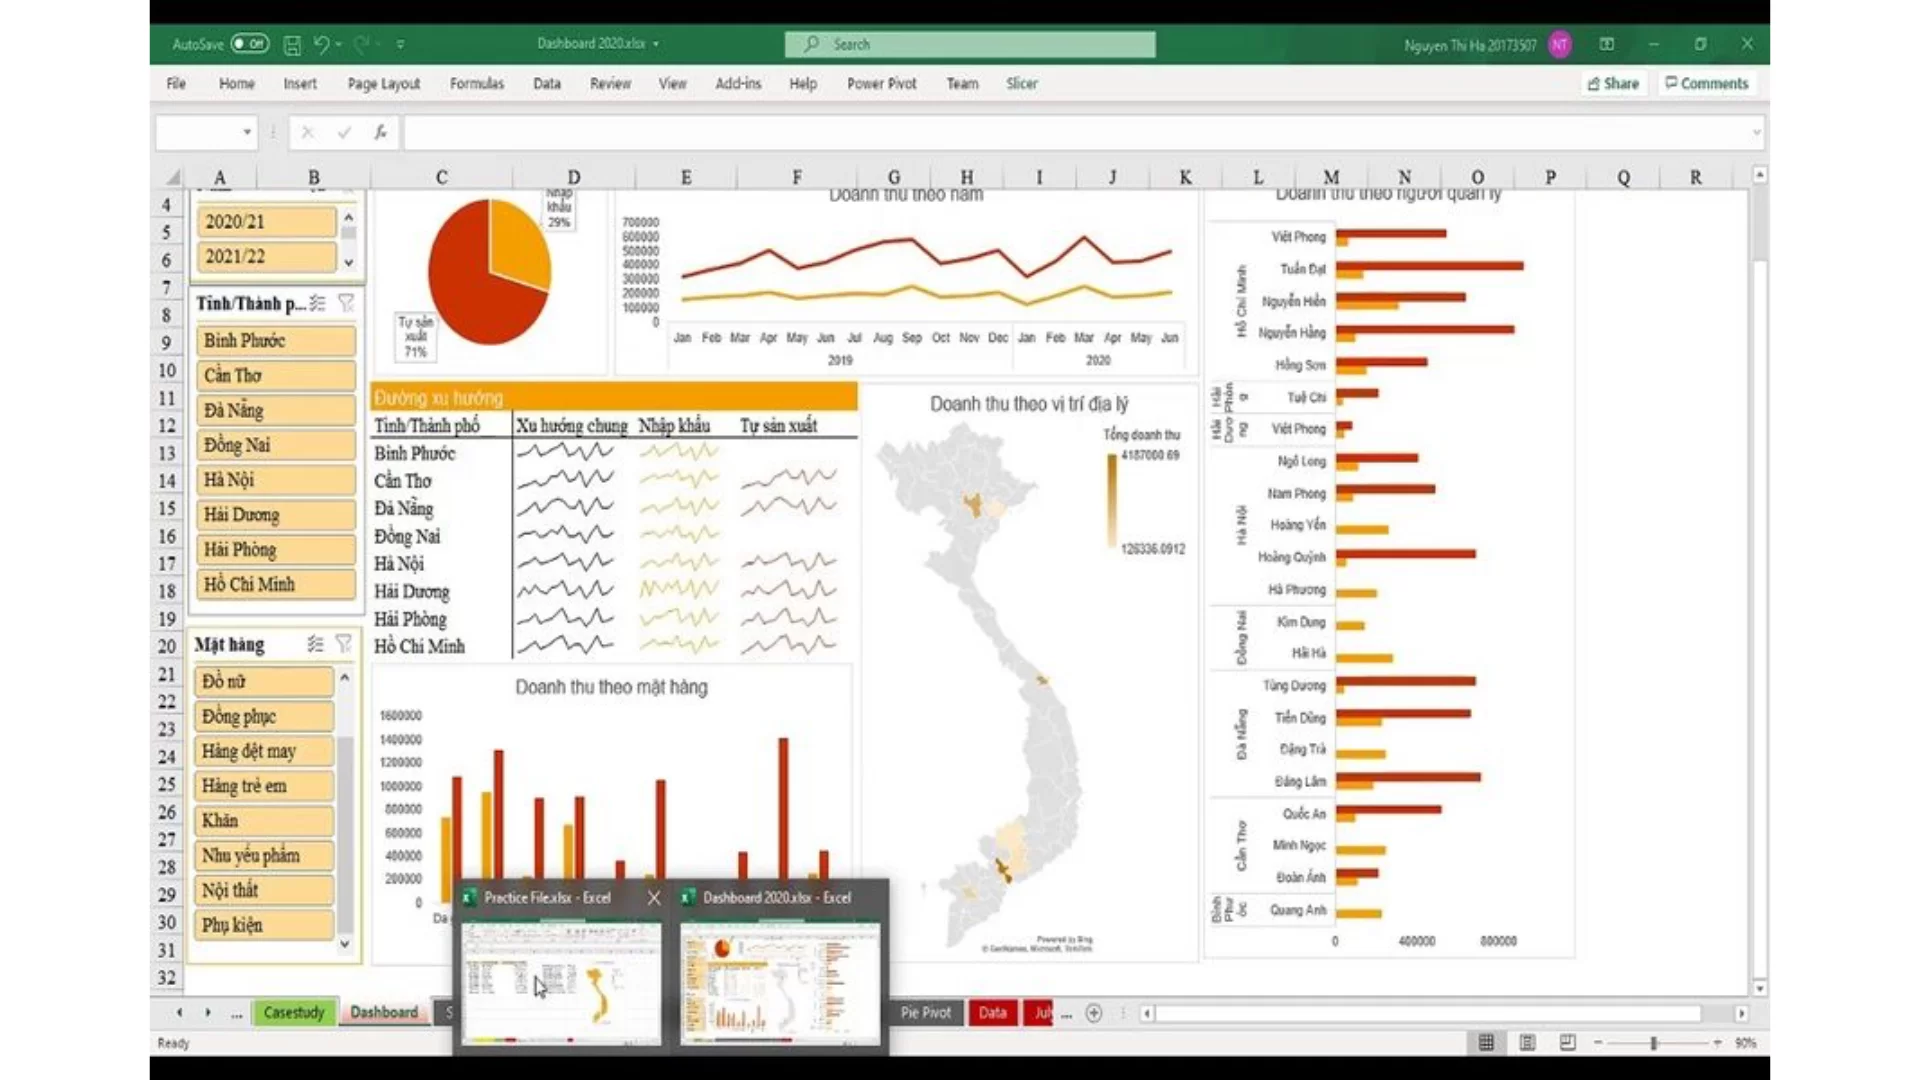The image size is (1920, 1080).
Task: Expand the formula bar chevron
Action: pyautogui.click(x=1756, y=132)
